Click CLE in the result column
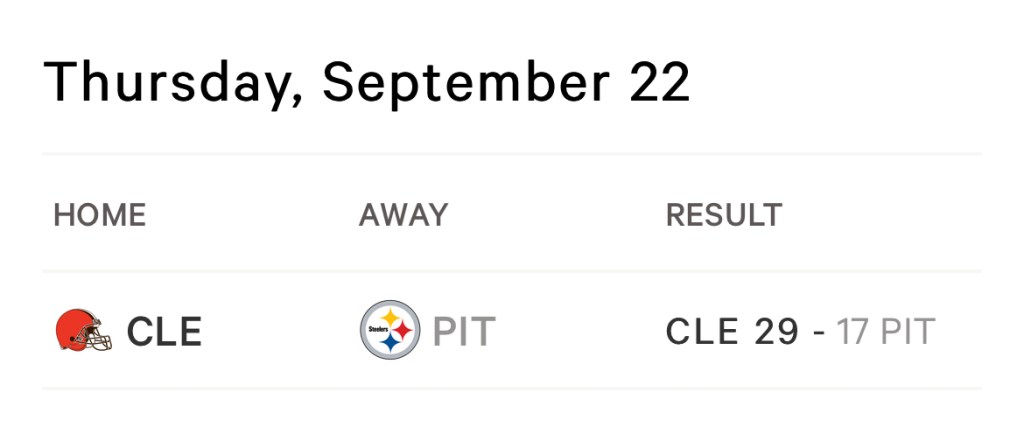This screenshot has width=1024, height=448. pyautogui.click(x=702, y=332)
